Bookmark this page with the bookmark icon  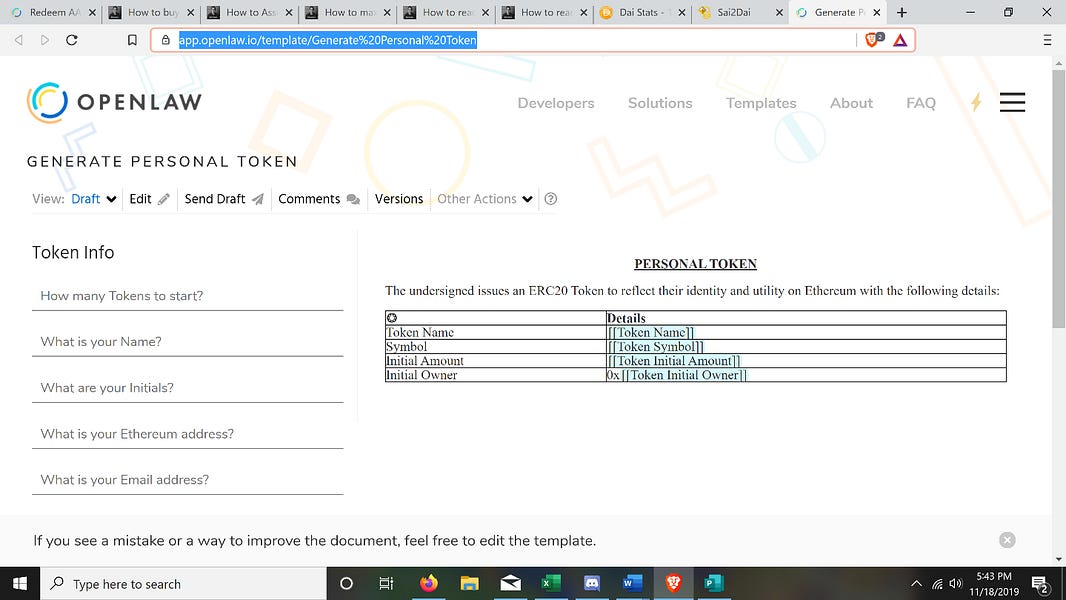click(132, 40)
